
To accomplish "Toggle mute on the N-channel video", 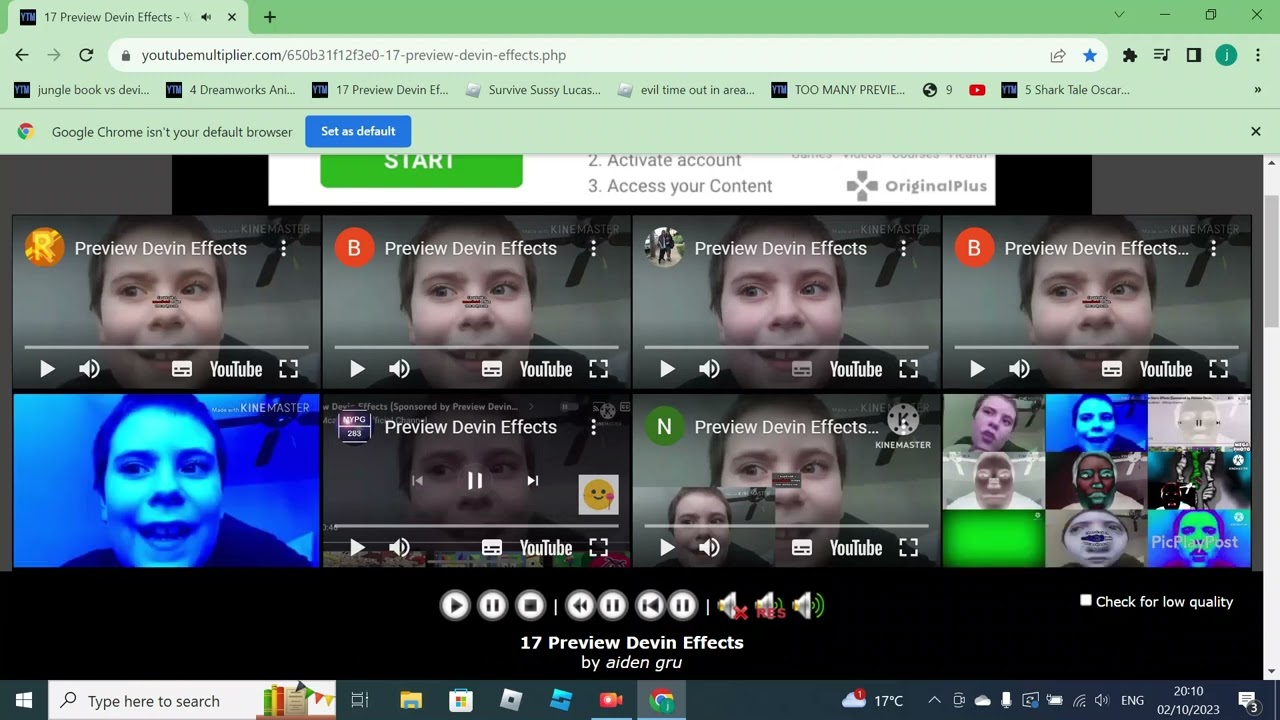I will coord(709,548).
